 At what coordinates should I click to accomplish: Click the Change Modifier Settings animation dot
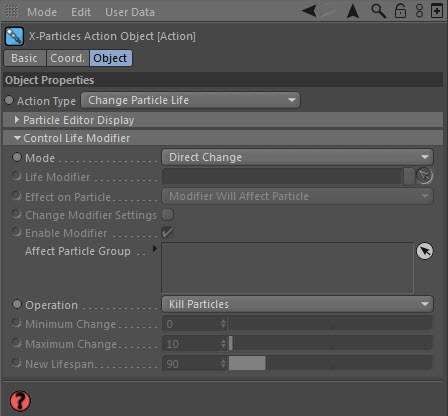pos(16,214)
